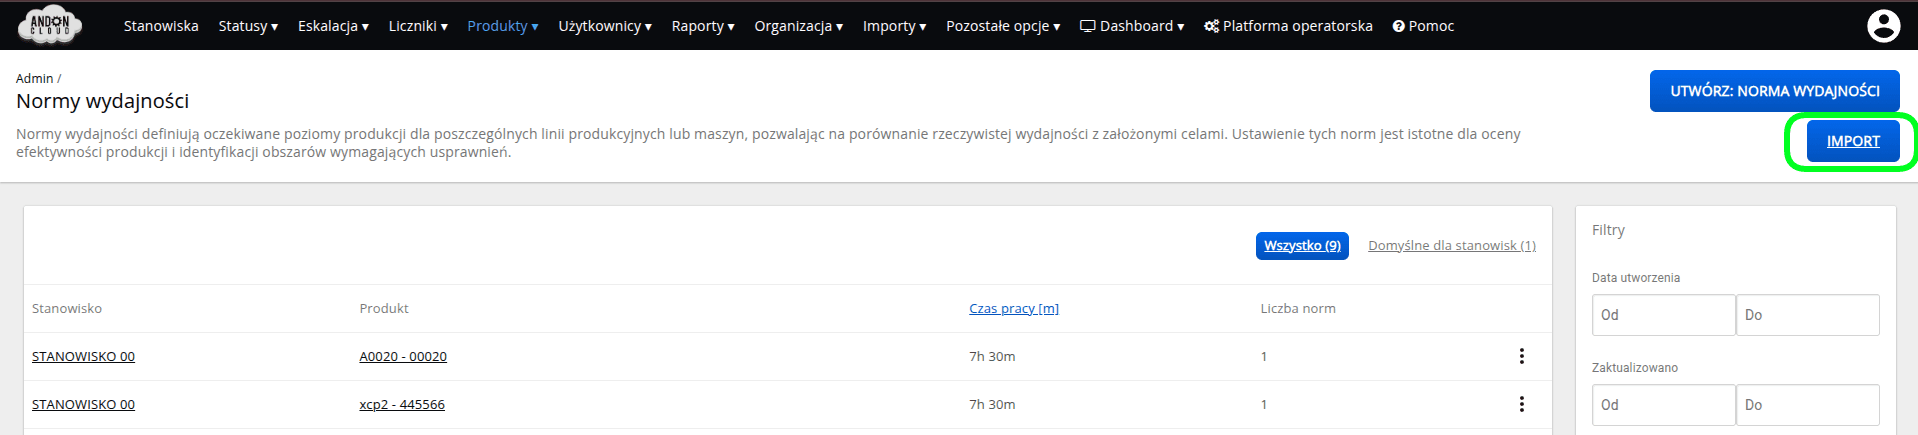Go to Stanowiska menu item
This screenshot has width=1918, height=435.
click(x=161, y=26)
